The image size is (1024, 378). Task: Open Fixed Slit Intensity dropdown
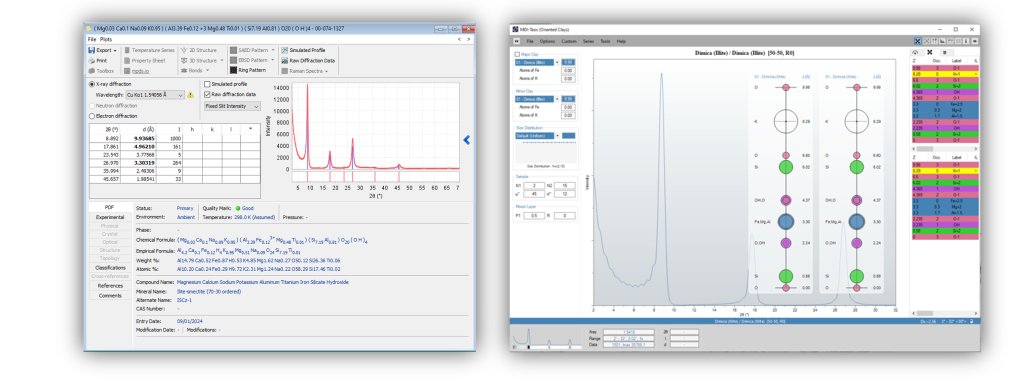232,106
